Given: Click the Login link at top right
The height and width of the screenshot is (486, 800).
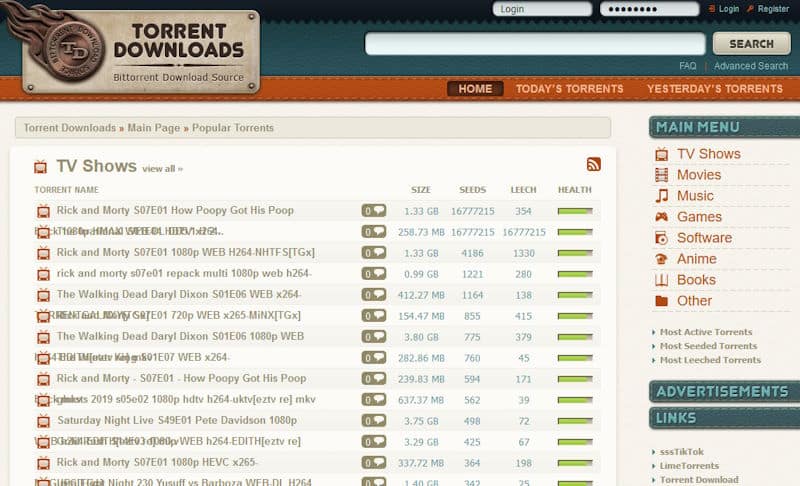Looking at the screenshot, I should coord(729,9).
